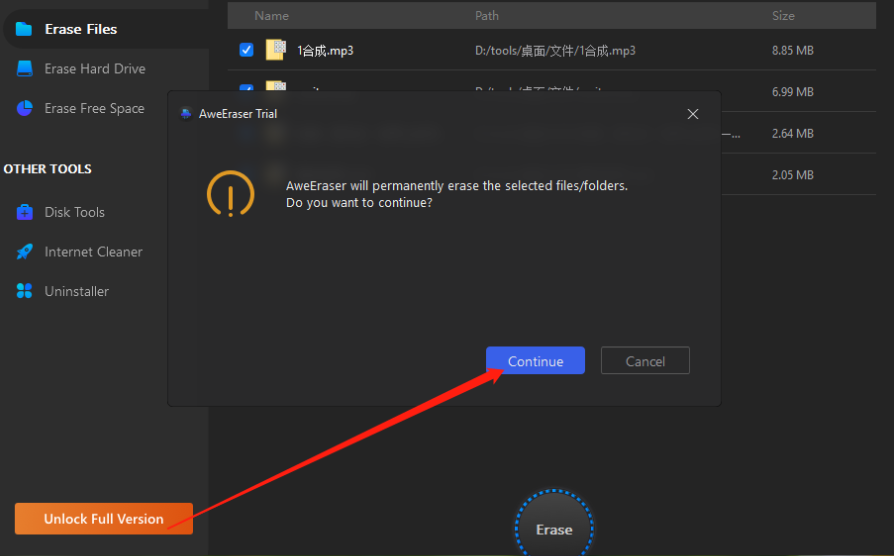Click the Uninstaller four-dot icon

(x=25, y=291)
